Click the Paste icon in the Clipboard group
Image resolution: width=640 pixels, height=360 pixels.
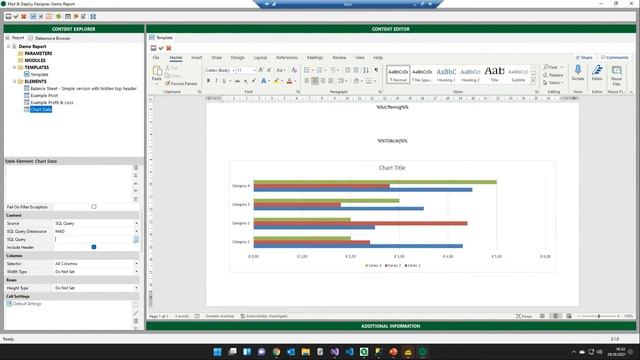(x=157, y=71)
